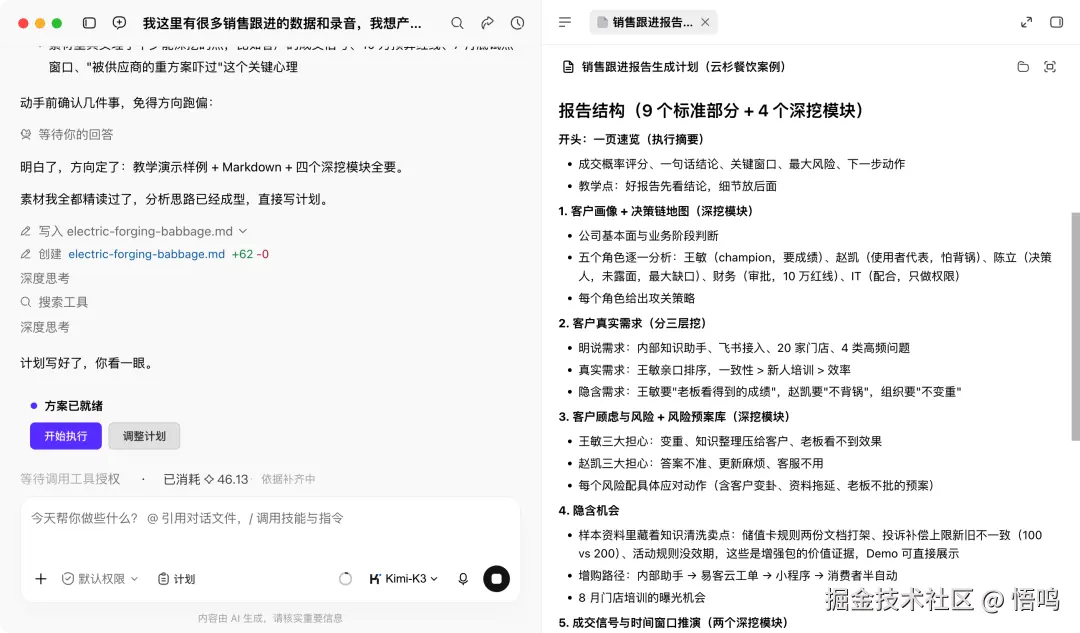This screenshot has height=633, width=1080.
Task: Click section heading 4. 隐含机会
Action: (x=588, y=510)
